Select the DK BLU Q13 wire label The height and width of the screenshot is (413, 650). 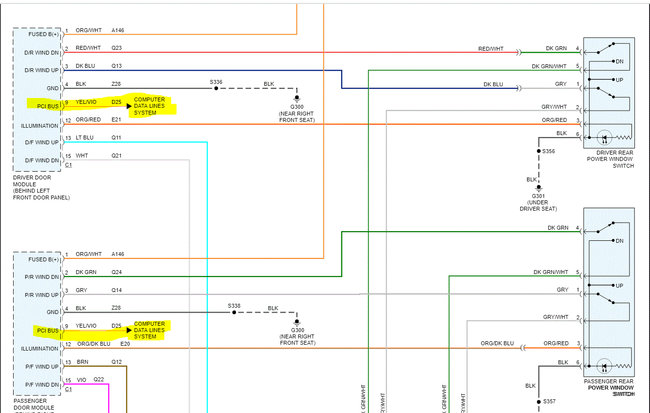99,66
